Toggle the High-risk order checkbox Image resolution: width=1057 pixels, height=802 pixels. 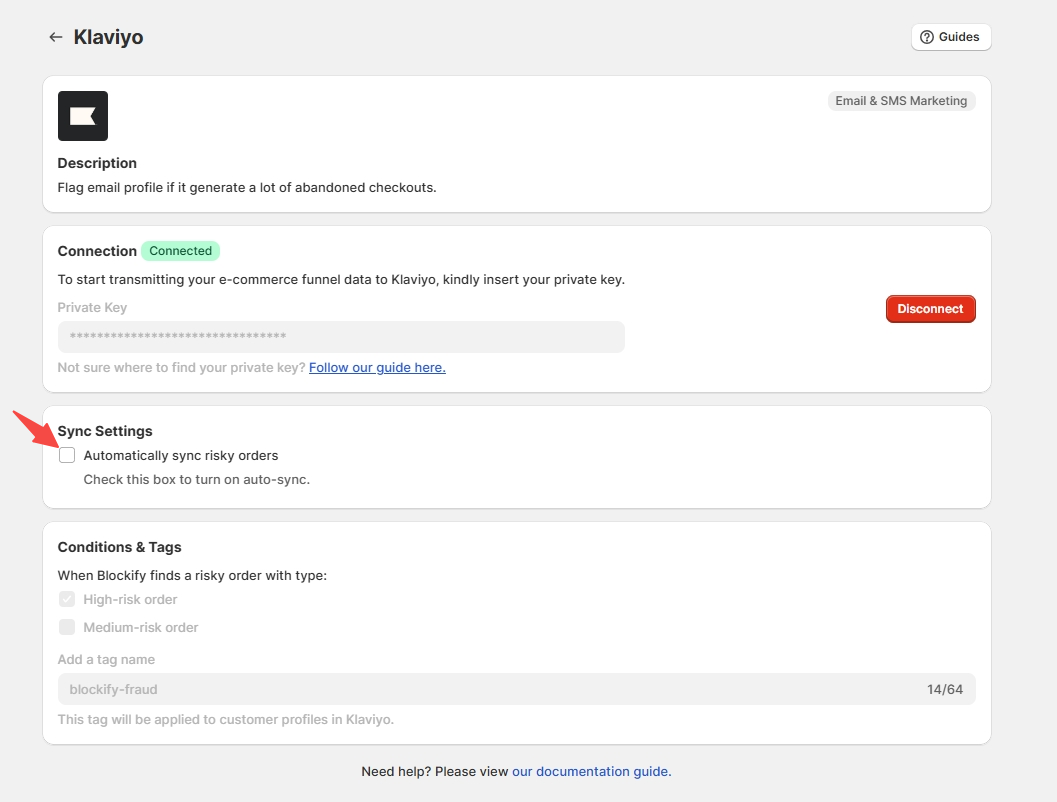tap(67, 600)
